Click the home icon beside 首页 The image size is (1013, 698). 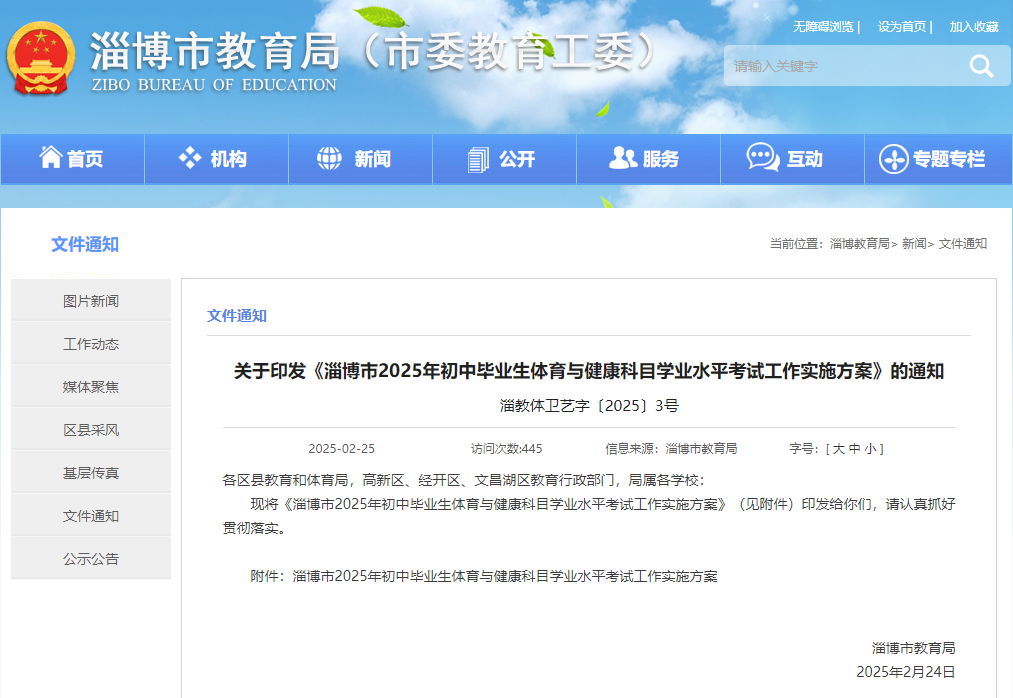click(x=50, y=158)
